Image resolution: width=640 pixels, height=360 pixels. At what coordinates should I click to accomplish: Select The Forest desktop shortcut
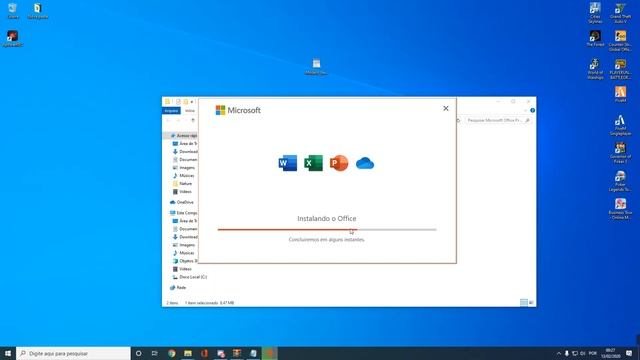pos(595,38)
